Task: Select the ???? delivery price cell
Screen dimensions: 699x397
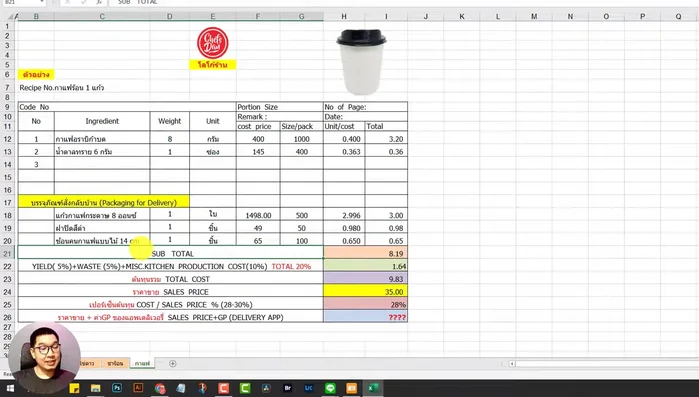Action: coord(365,317)
